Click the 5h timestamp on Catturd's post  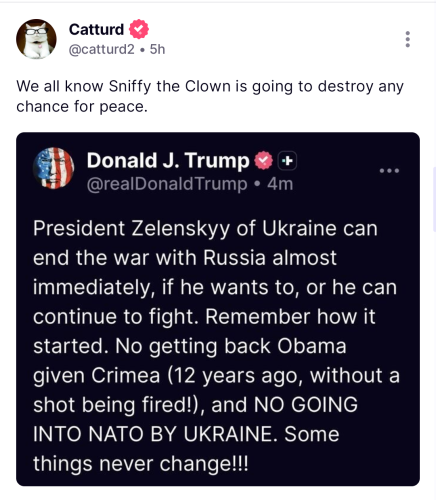157,49
